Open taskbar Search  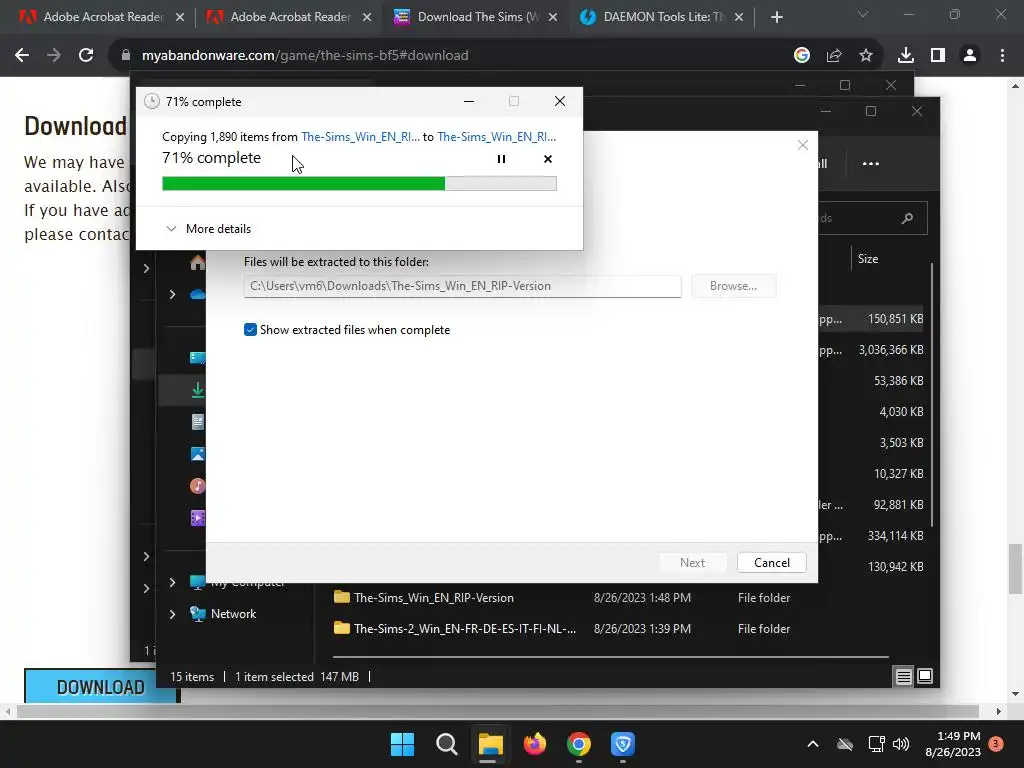point(447,744)
